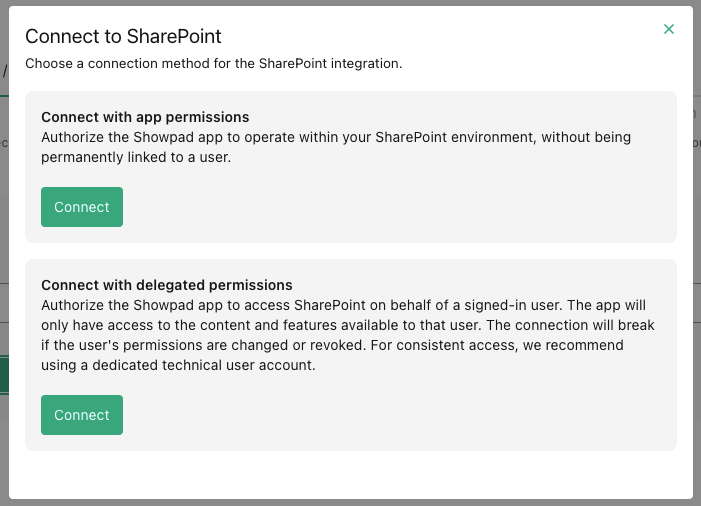Click the dimmed overlay above the dialog

click(x=350, y=2)
